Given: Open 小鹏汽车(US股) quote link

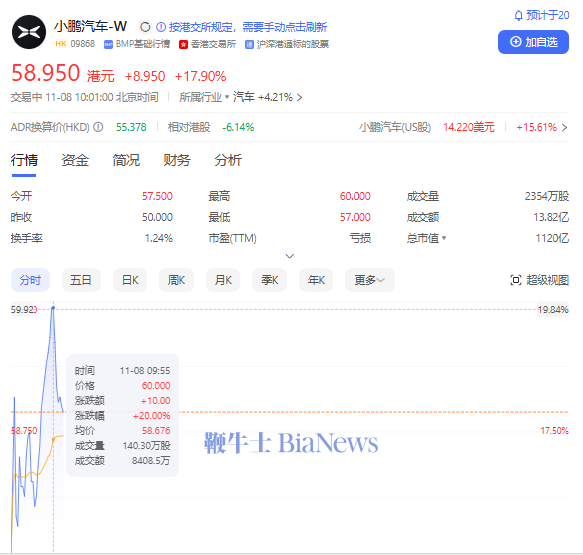Looking at the screenshot, I should (395, 127).
